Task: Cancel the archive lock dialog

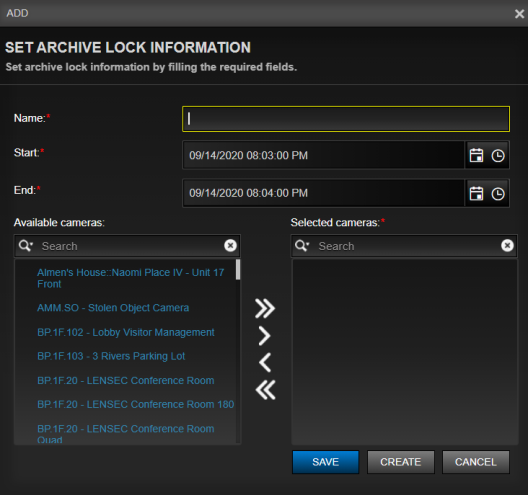Action: pos(475,462)
